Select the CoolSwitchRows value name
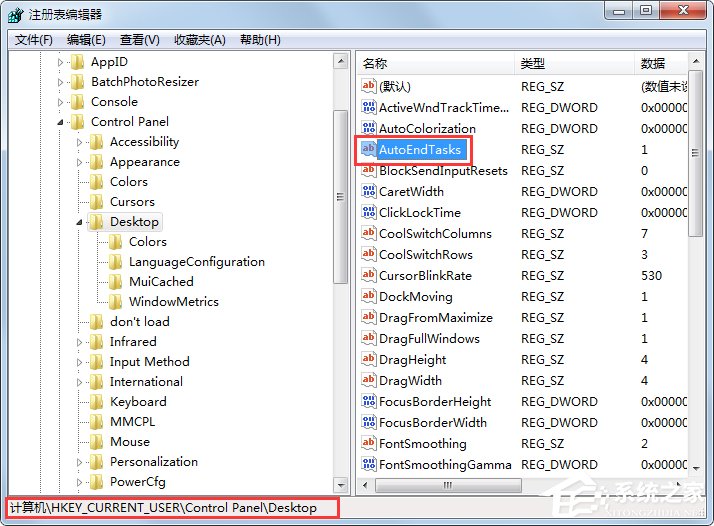714x526 pixels. [x=426, y=255]
